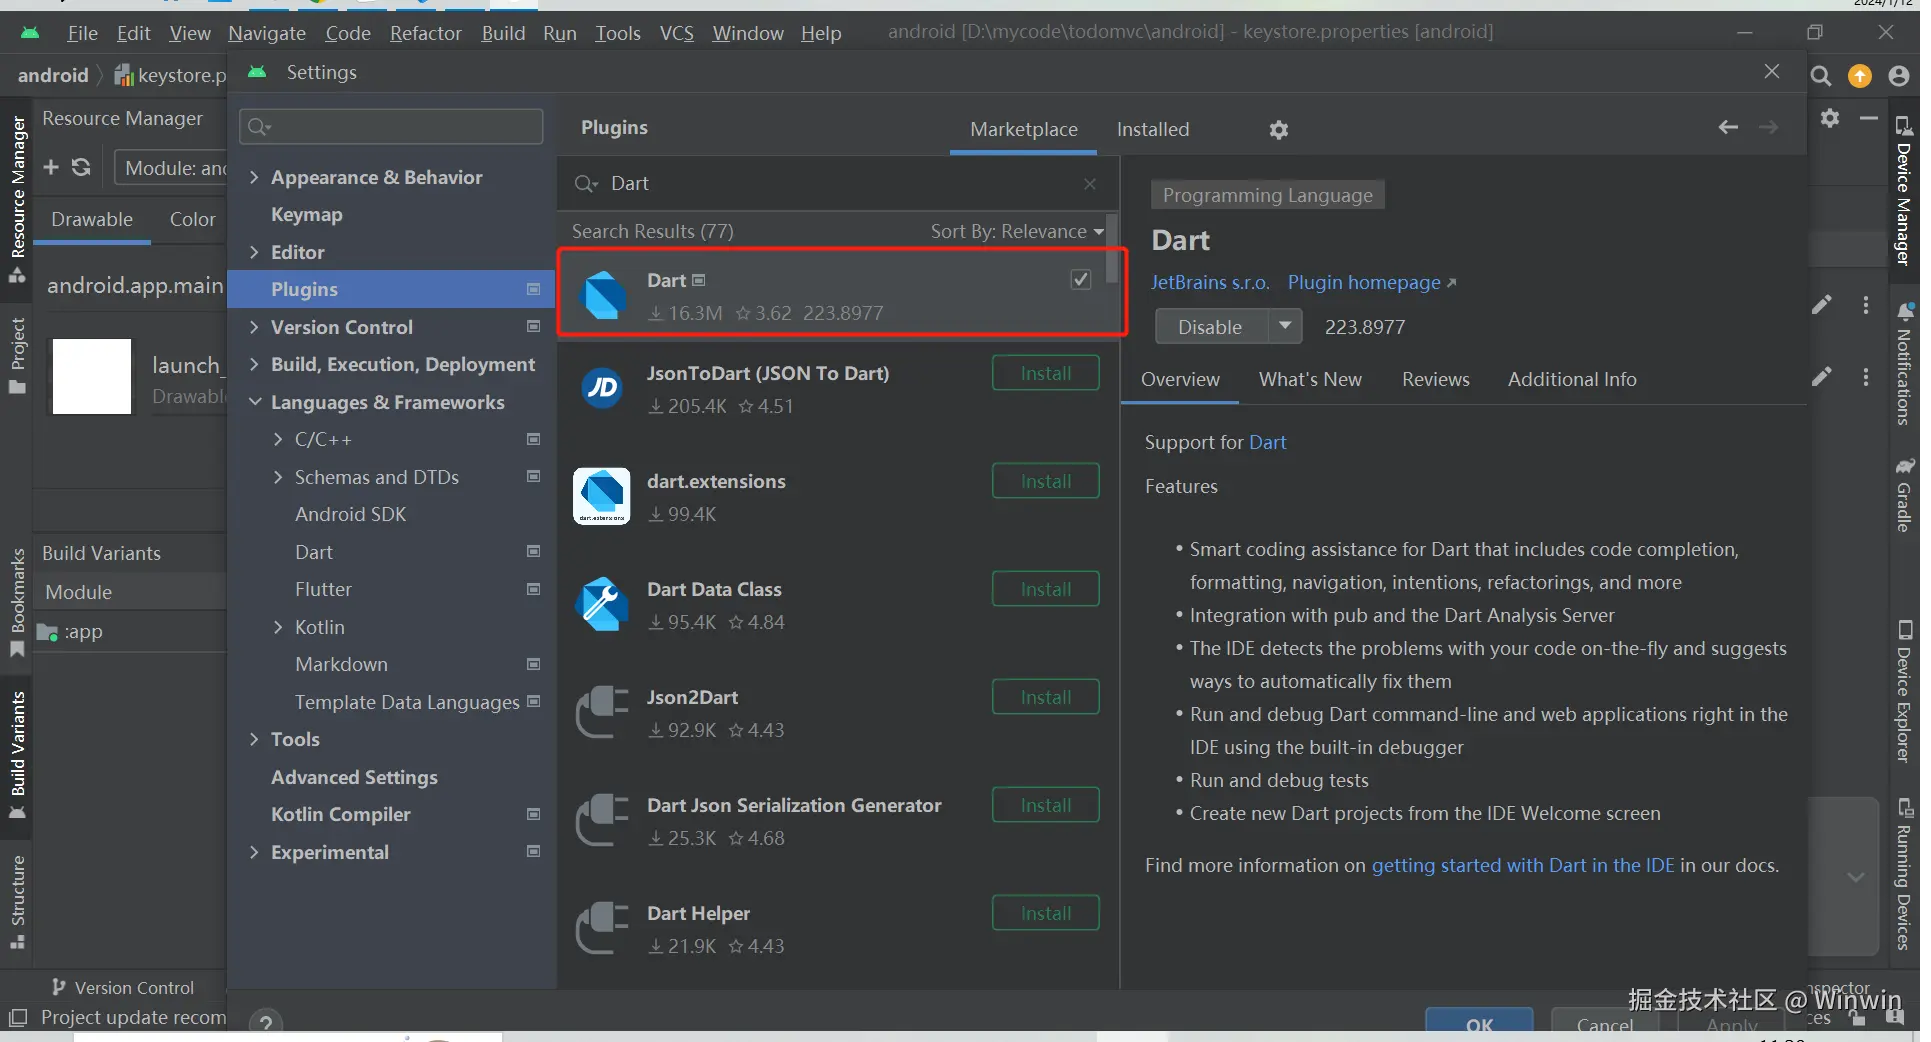The width and height of the screenshot is (1931, 1042).
Task: Open the Additional Info tab
Action: pos(1572,380)
